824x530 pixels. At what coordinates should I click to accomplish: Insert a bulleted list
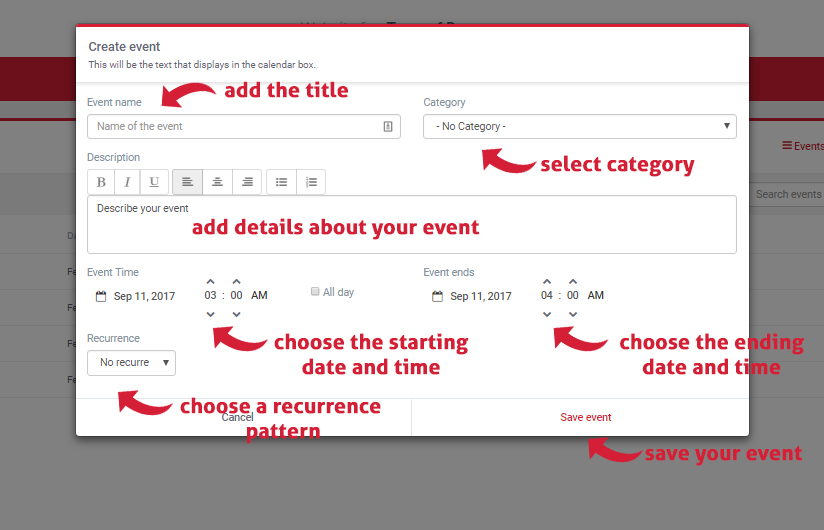coord(282,182)
